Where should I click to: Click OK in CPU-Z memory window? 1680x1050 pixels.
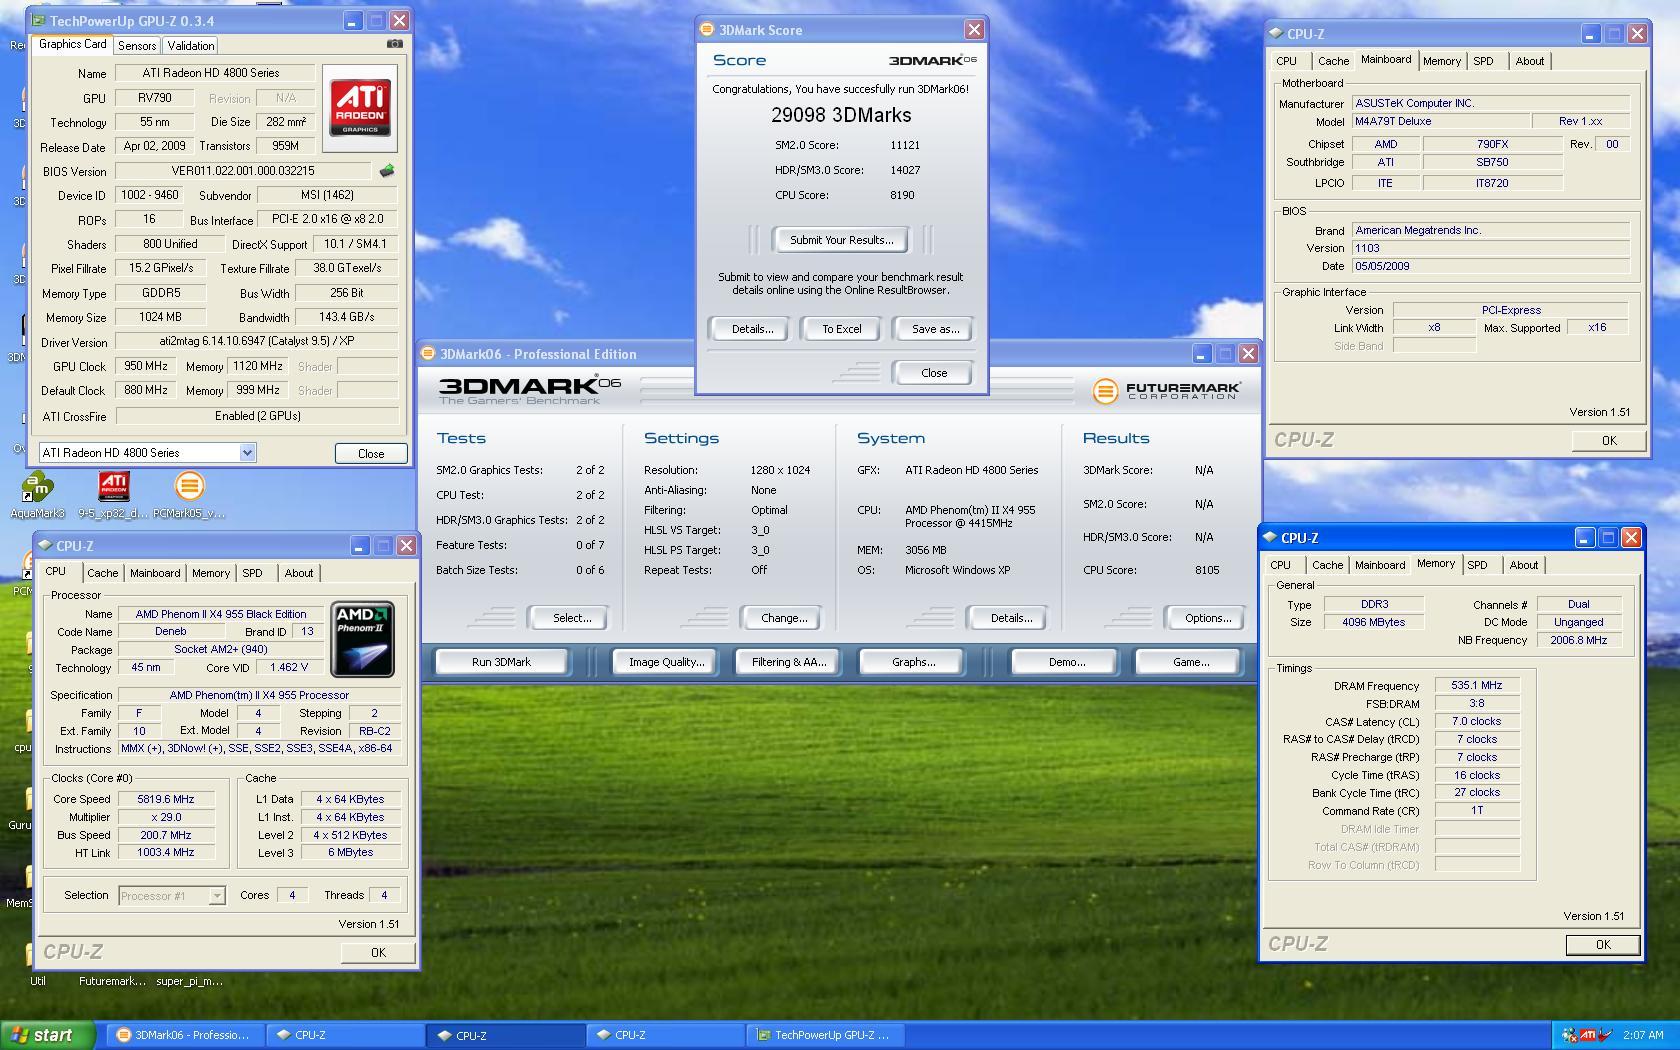click(x=1603, y=945)
